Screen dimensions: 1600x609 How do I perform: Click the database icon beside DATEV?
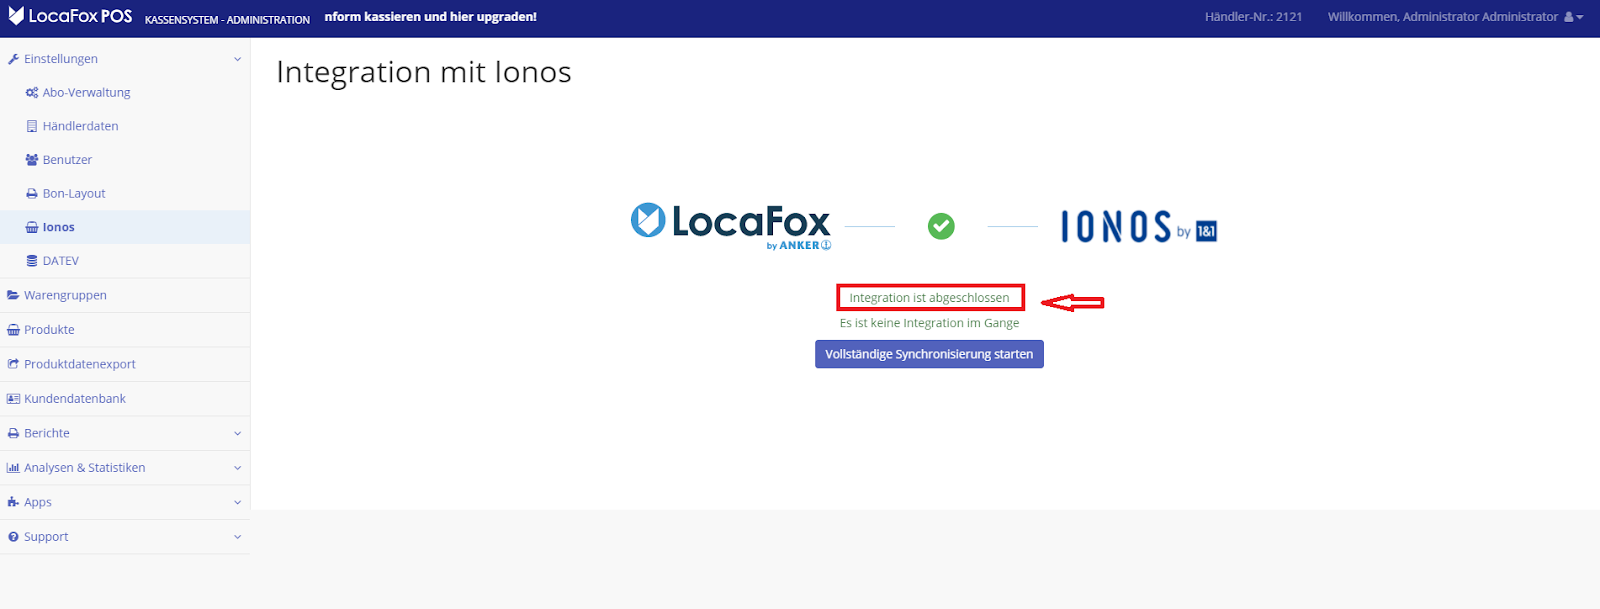(x=32, y=261)
